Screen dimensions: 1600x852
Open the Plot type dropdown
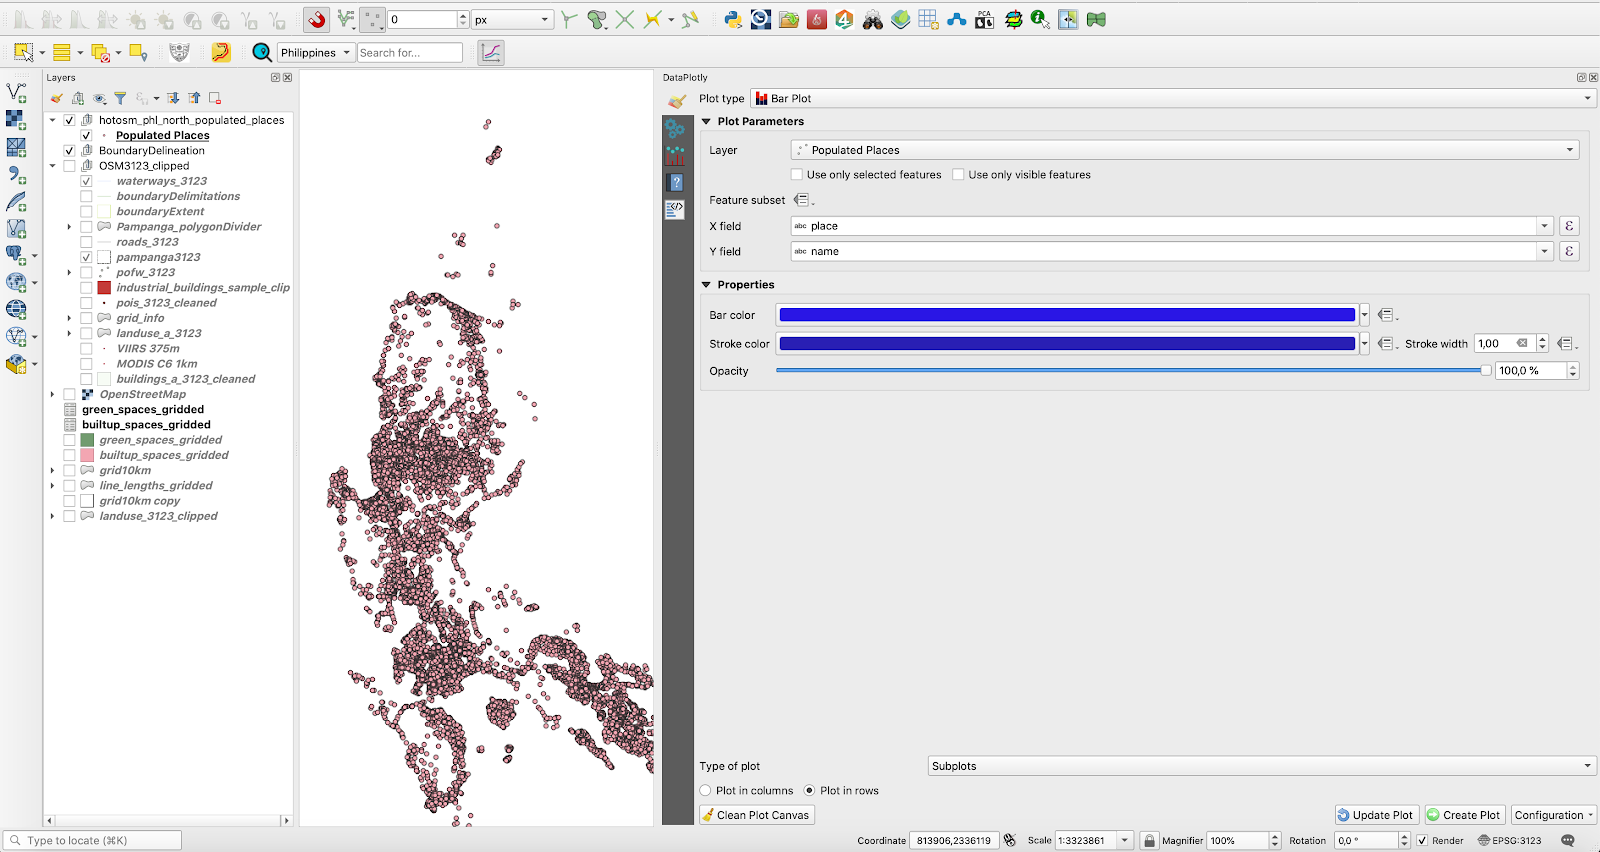click(x=1170, y=98)
